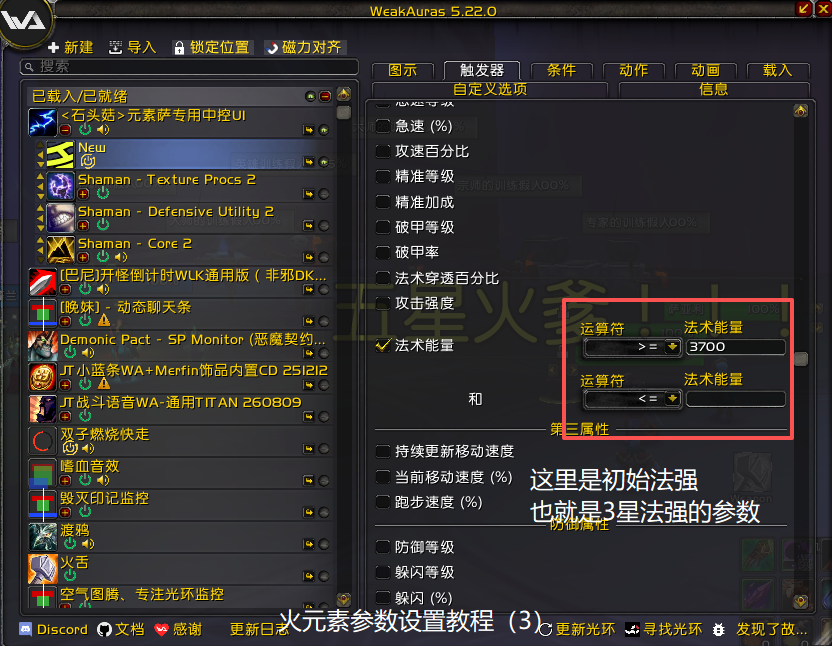Click the 锁定位置 lock icon
The width and height of the screenshot is (832, 646).
179,48
